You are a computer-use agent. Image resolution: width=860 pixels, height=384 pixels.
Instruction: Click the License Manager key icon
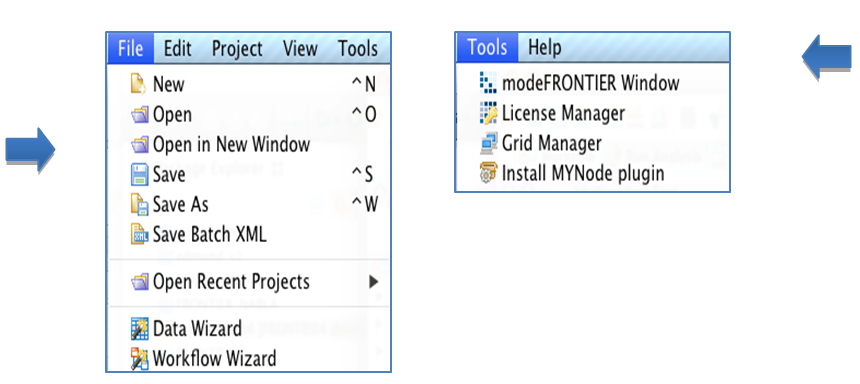(x=488, y=113)
